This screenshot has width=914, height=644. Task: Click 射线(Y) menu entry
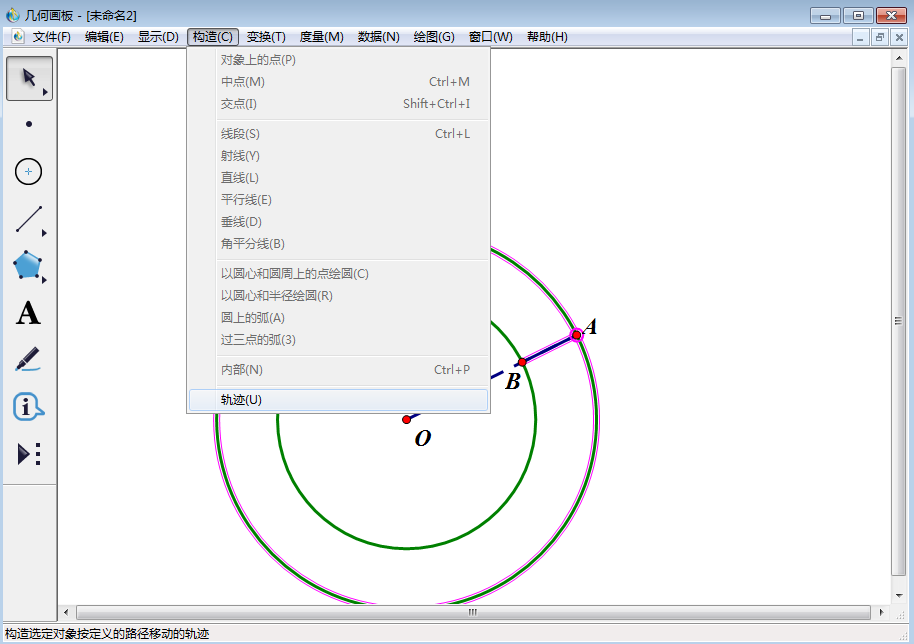[x=338, y=156]
